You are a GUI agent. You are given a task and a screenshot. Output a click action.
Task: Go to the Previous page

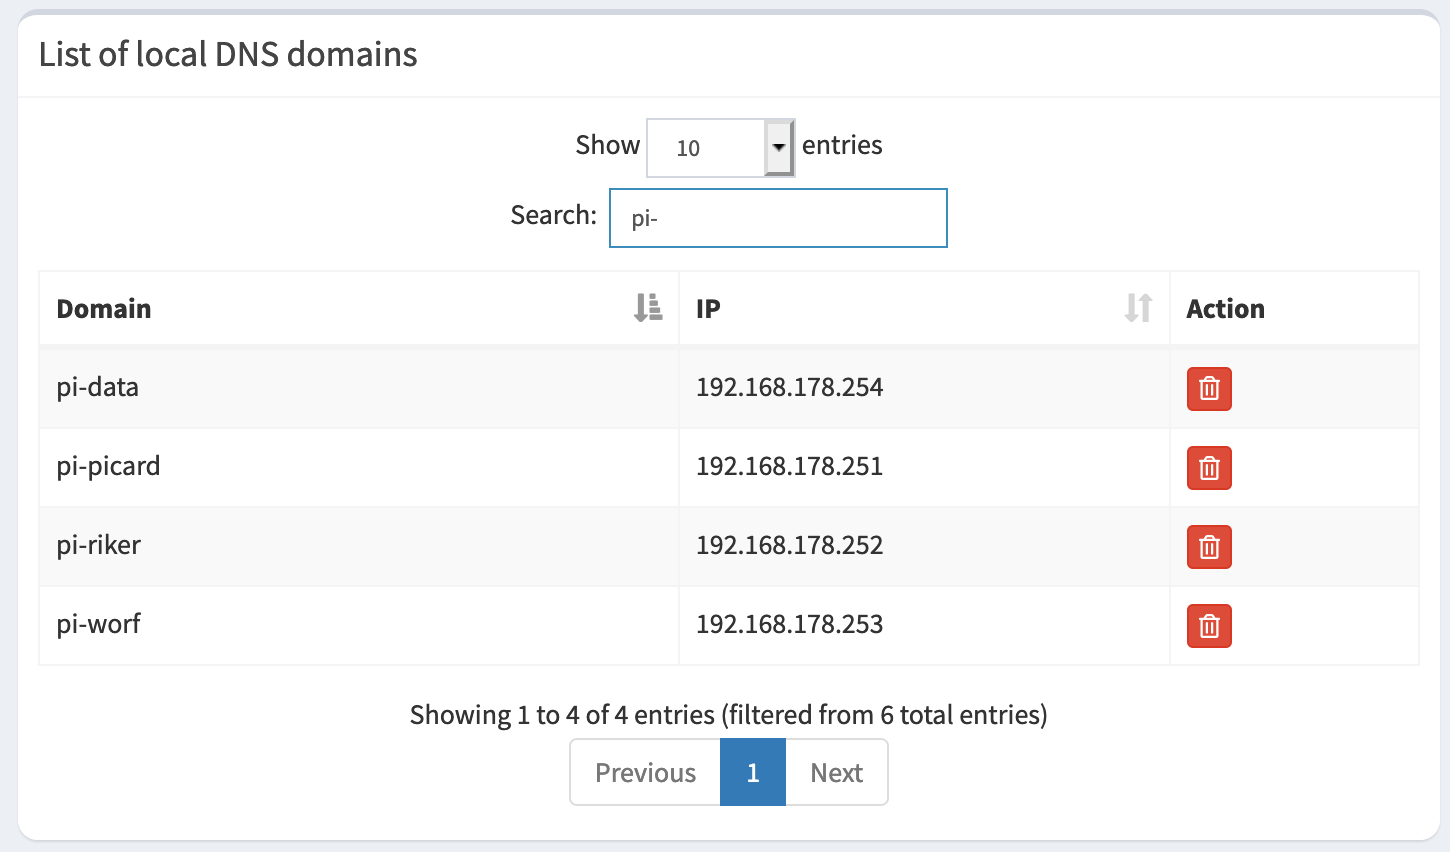pos(645,772)
